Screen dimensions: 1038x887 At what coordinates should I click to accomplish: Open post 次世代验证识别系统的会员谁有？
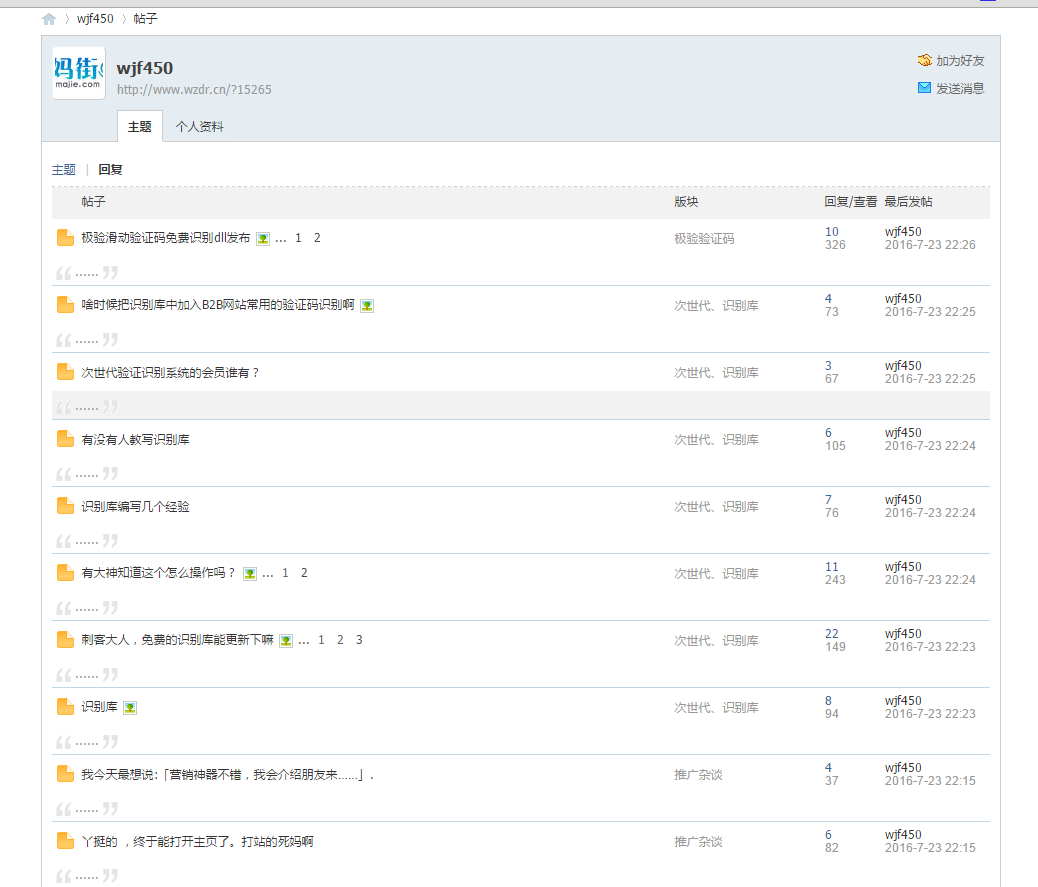(x=170, y=373)
